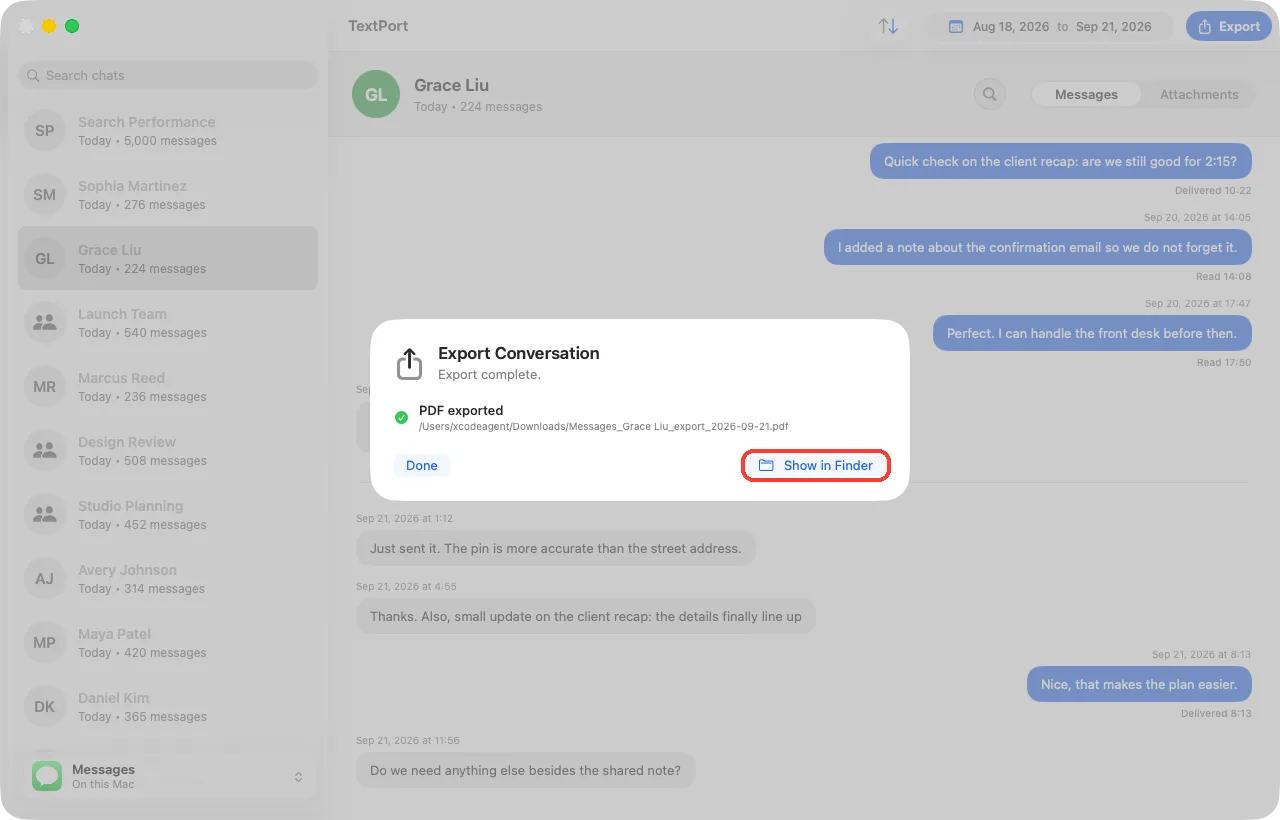Select Maya Patel conversation
The image size is (1280, 820).
(168, 642)
